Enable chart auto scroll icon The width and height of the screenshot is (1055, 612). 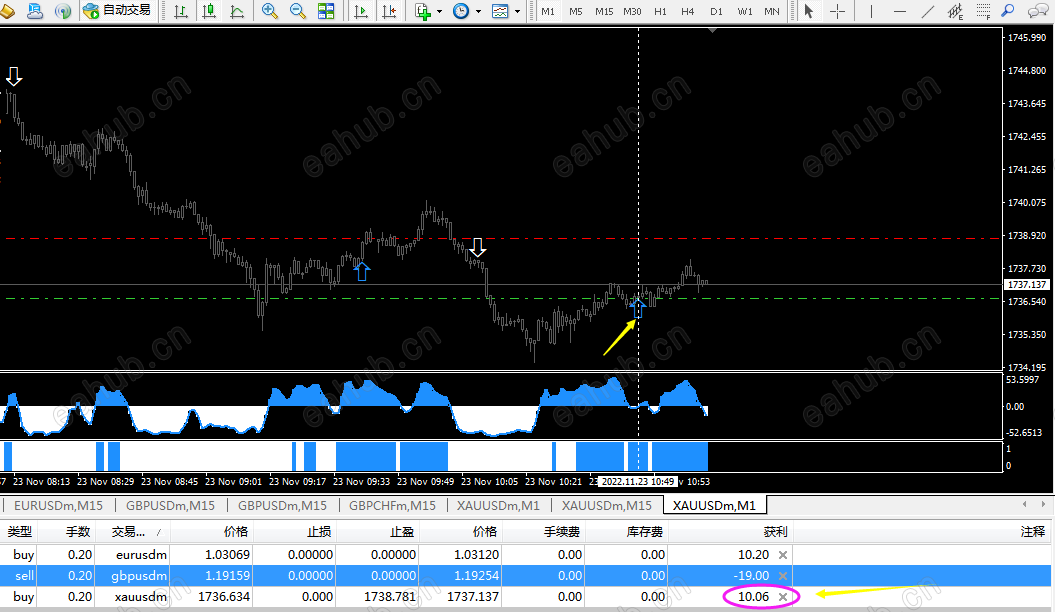click(361, 11)
